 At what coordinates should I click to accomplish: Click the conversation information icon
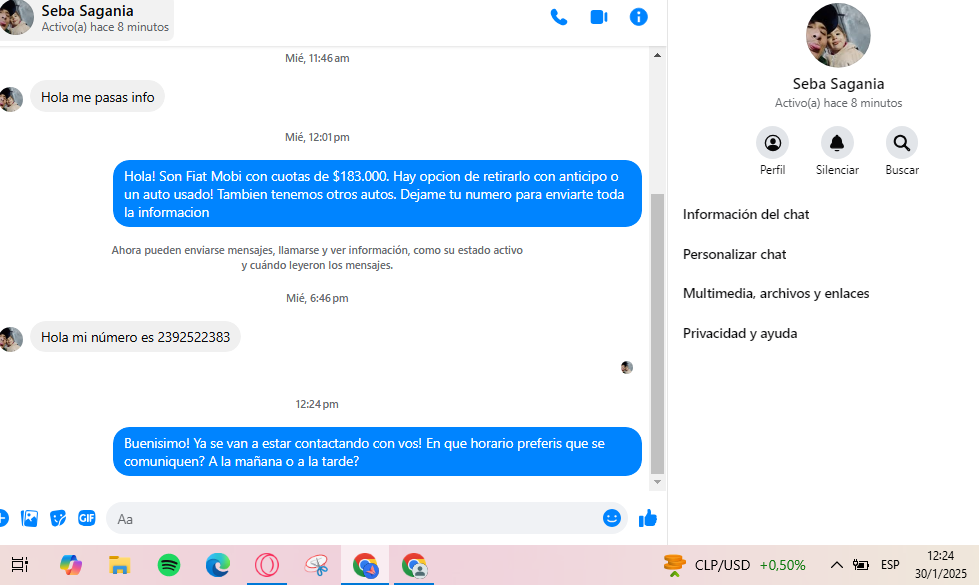(639, 17)
